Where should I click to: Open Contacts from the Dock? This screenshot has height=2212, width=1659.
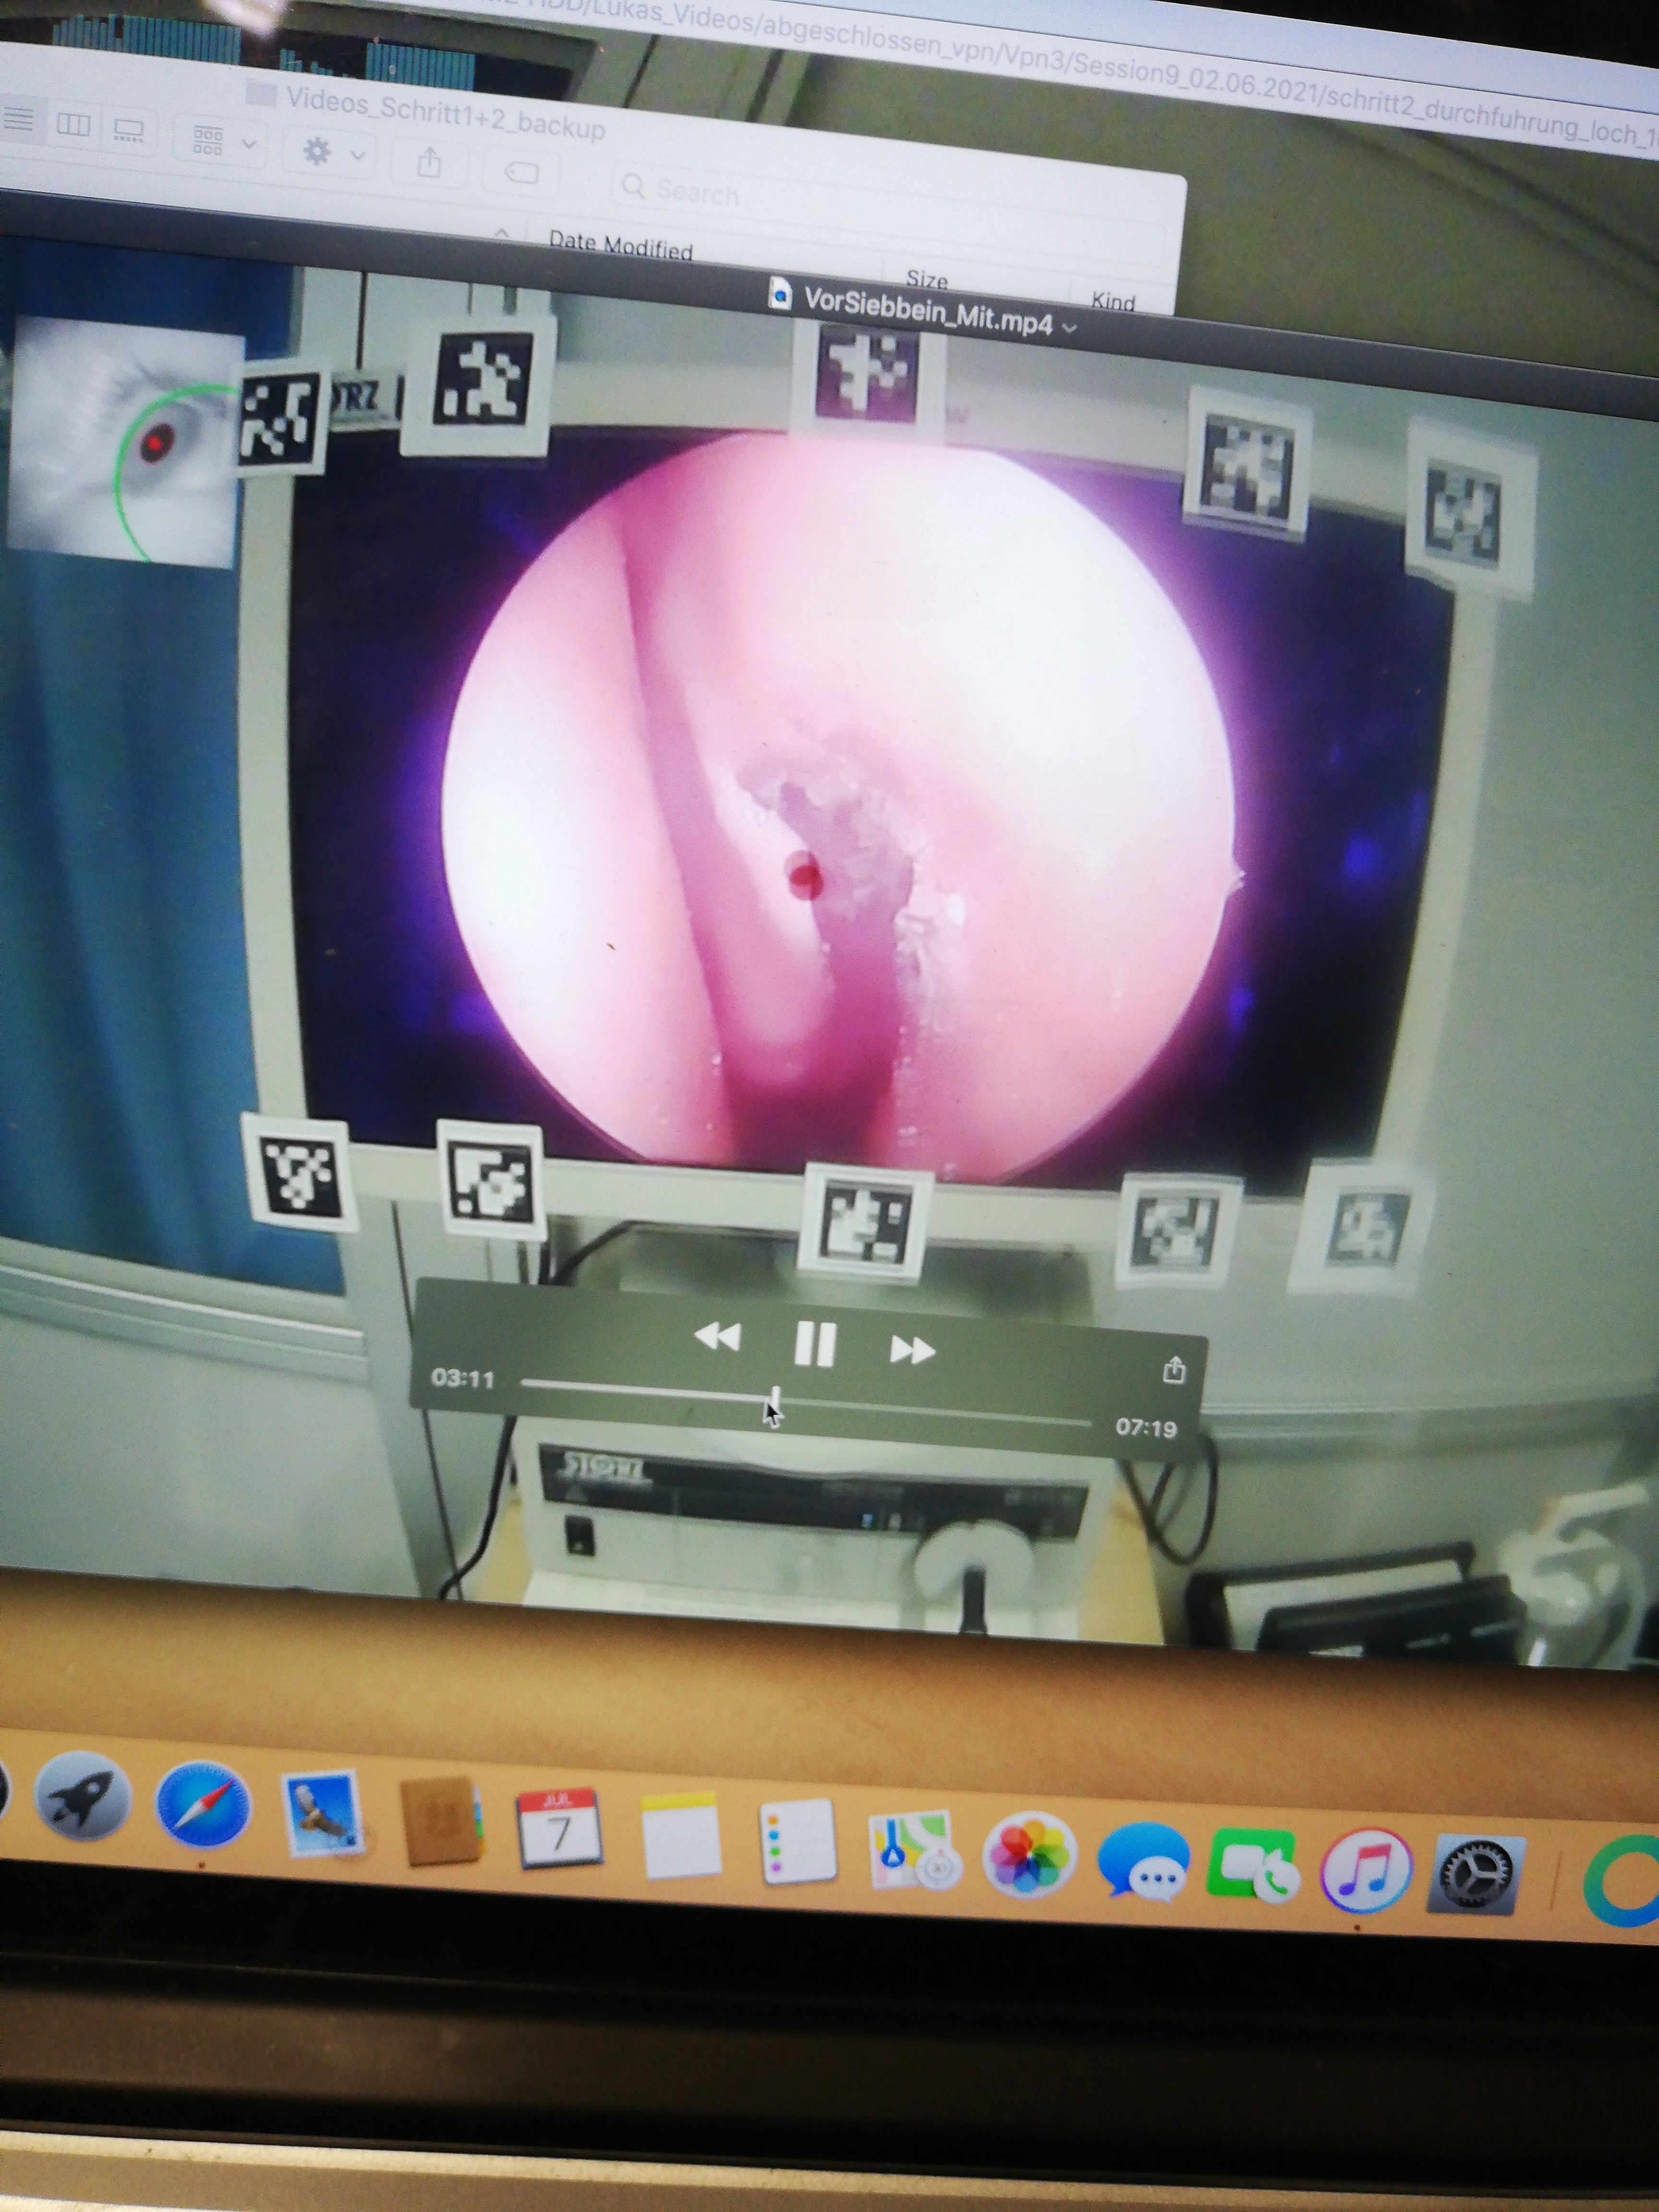pyautogui.click(x=440, y=1821)
